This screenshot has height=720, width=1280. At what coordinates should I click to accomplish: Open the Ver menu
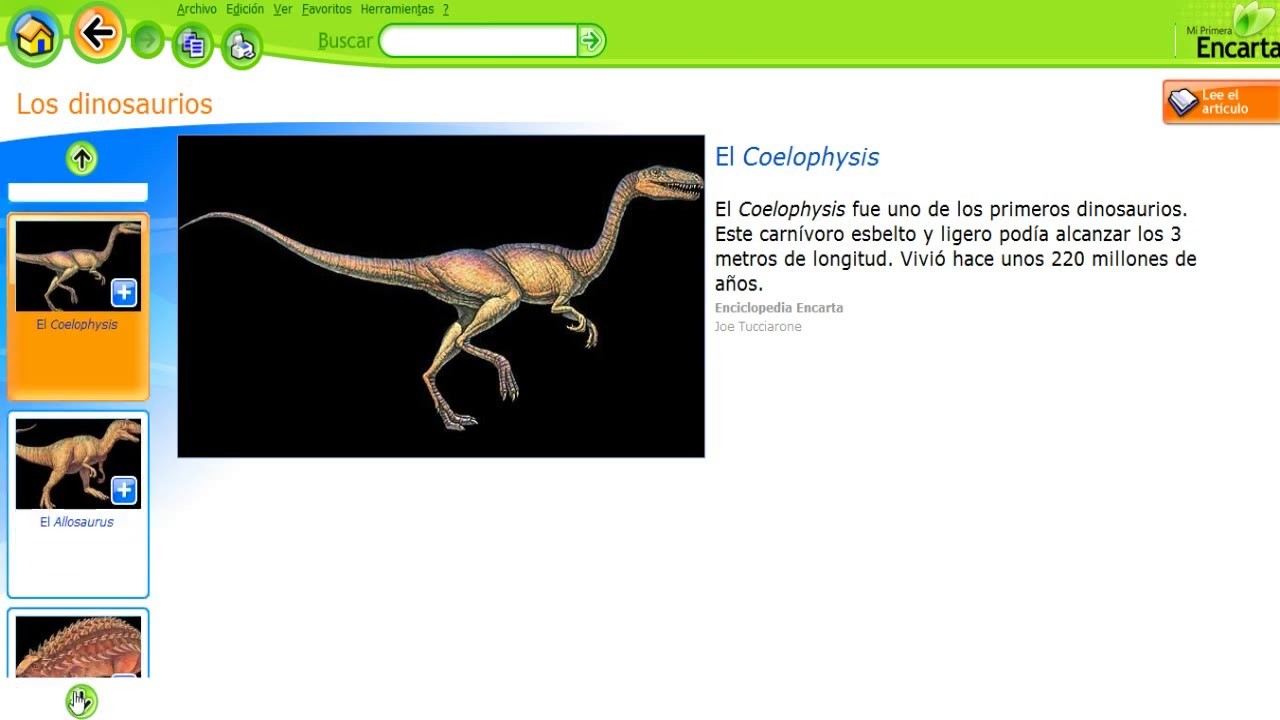[x=283, y=9]
